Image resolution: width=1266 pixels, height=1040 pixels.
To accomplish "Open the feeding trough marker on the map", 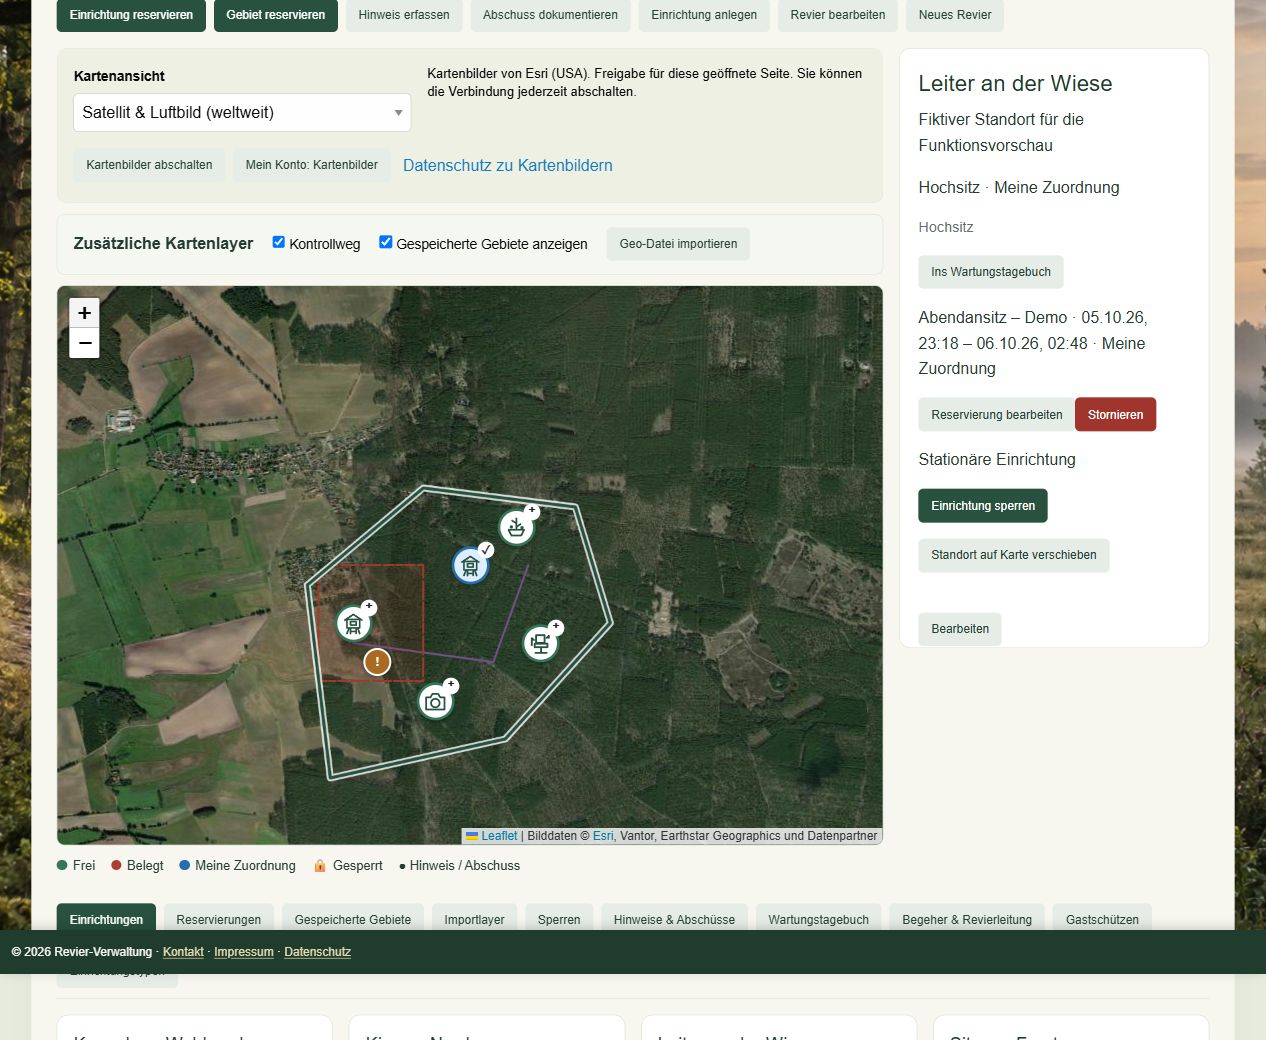I will [516, 527].
